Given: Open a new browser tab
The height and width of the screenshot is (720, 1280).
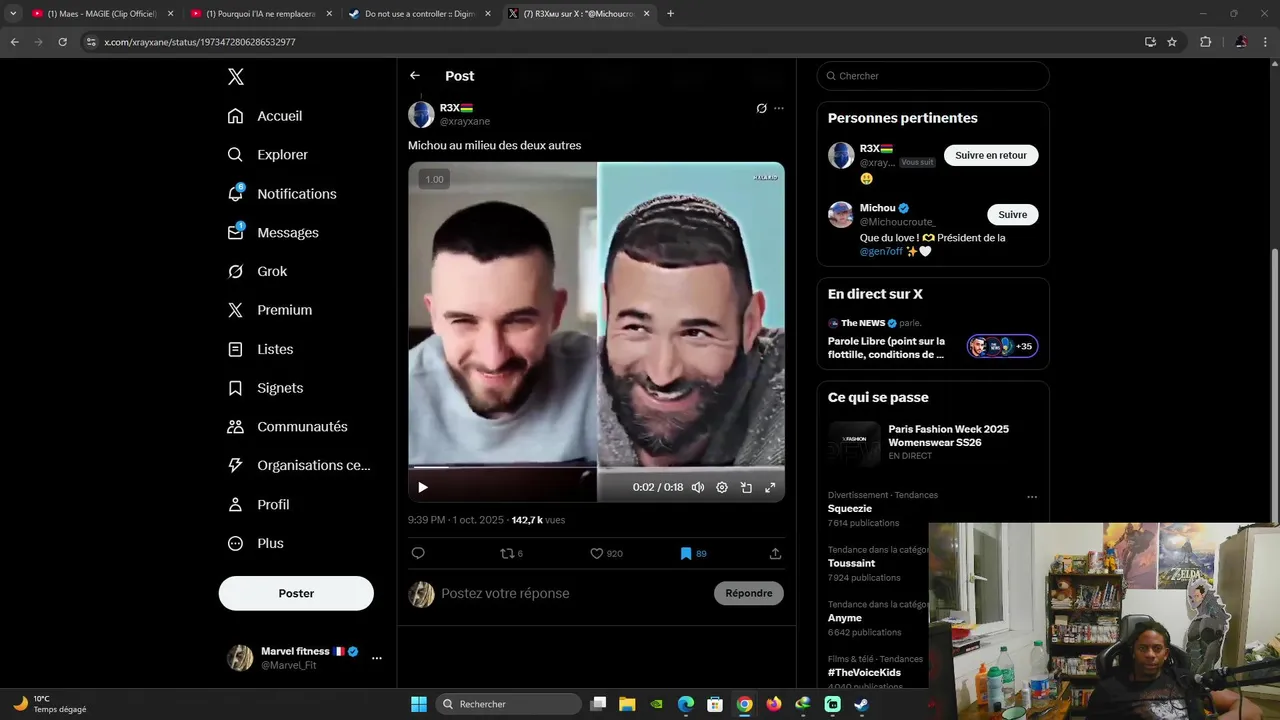Looking at the screenshot, I should (670, 14).
